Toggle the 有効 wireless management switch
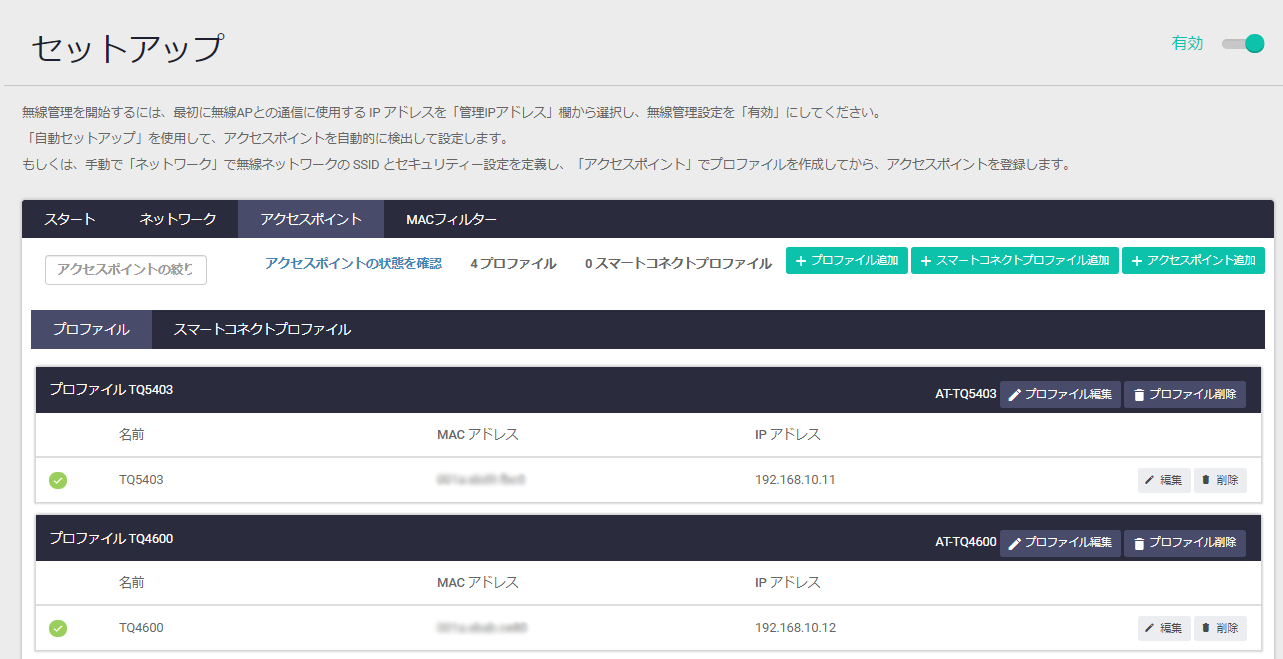Screen dimensions: 1283x659 [x=1243, y=44]
